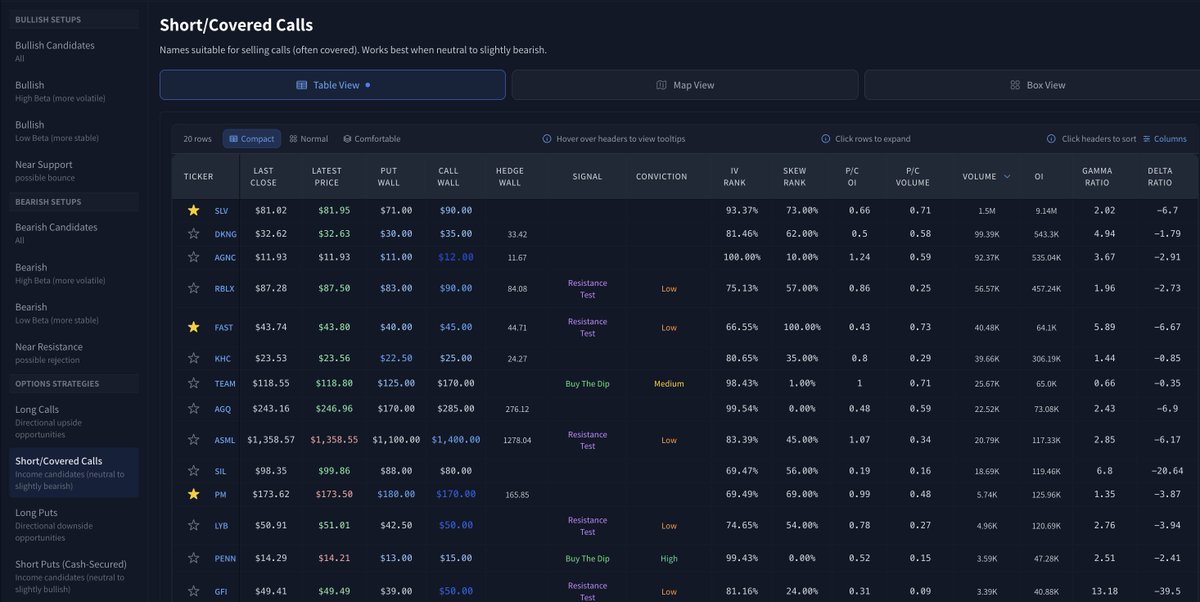
Task: Click AGQ latest price $246.96
Action: point(333,408)
